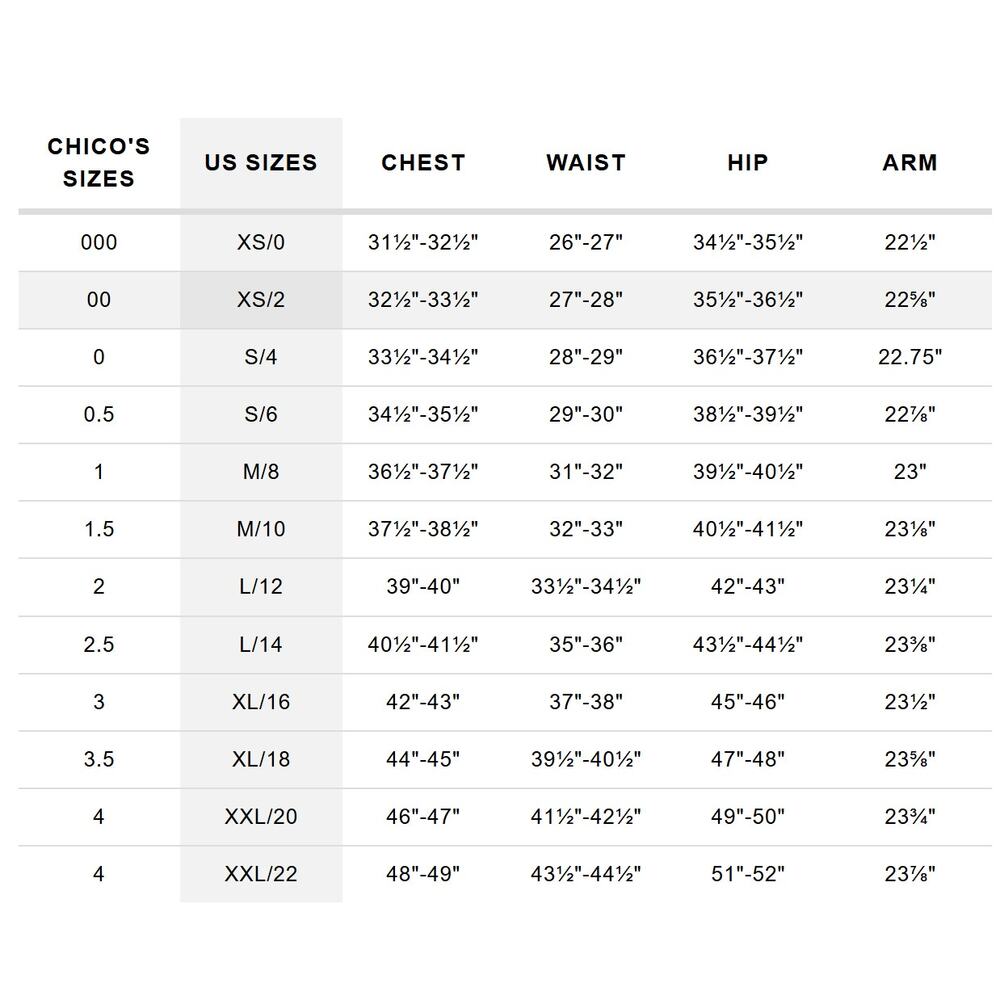Screen dimensions: 1000x1000
Task: Click the HIP column header
Action: 748,163
